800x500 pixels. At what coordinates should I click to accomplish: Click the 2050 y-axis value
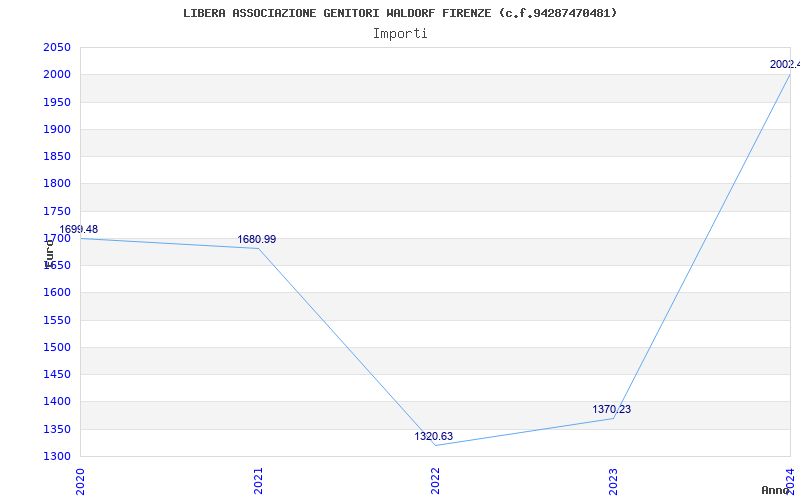[x=57, y=47]
